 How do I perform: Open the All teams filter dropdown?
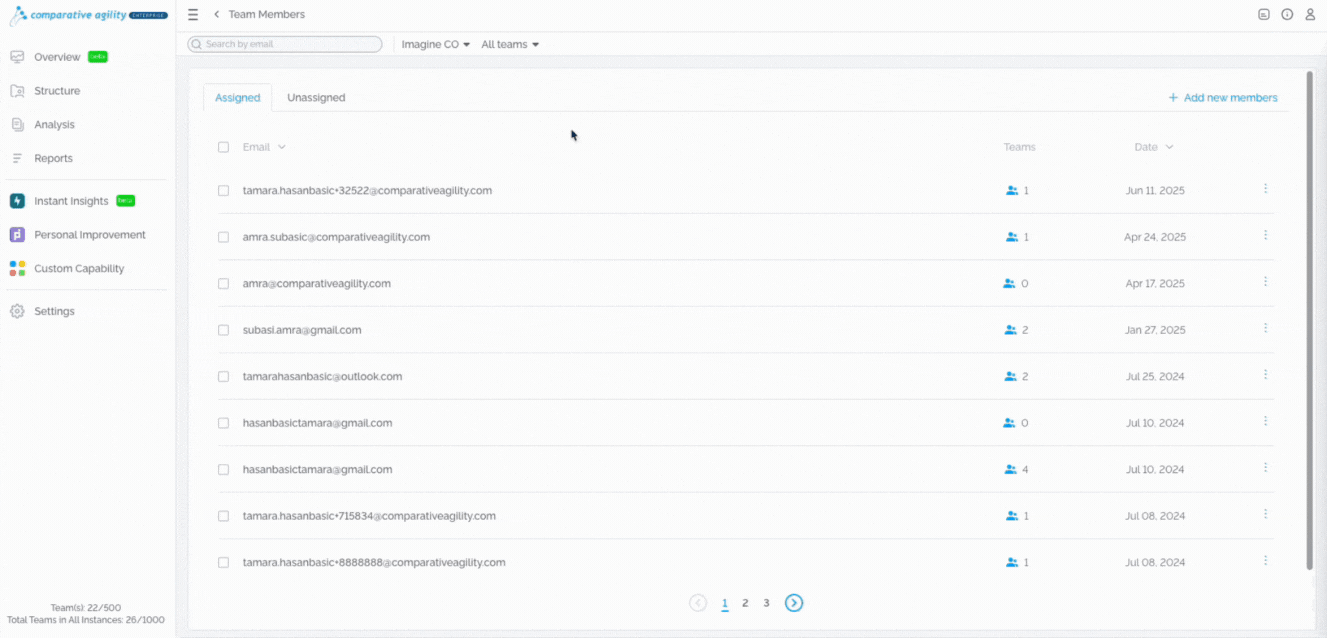click(x=510, y=45)
